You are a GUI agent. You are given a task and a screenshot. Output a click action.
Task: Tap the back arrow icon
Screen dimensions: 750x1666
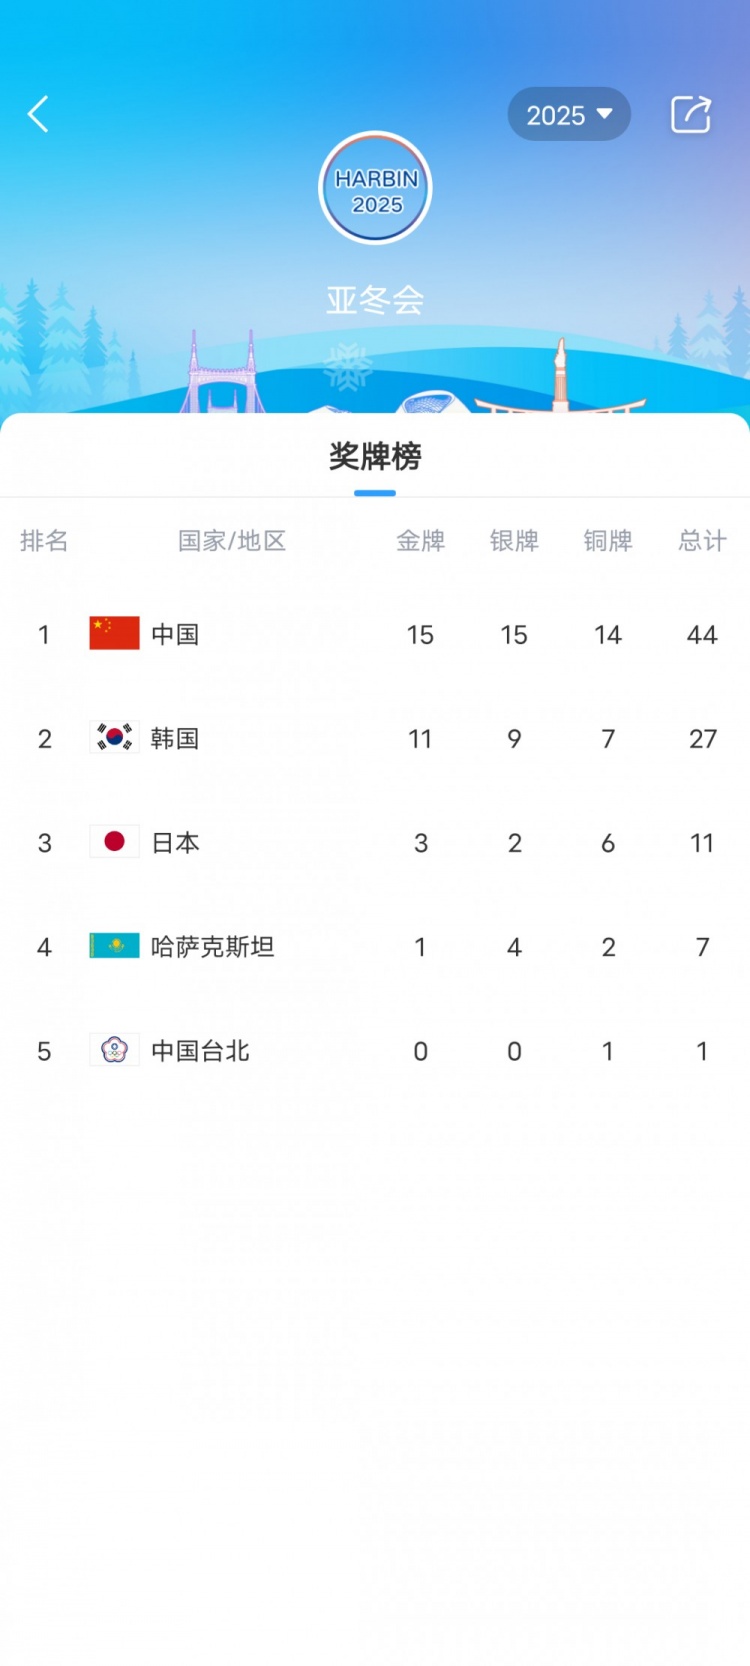38,115
